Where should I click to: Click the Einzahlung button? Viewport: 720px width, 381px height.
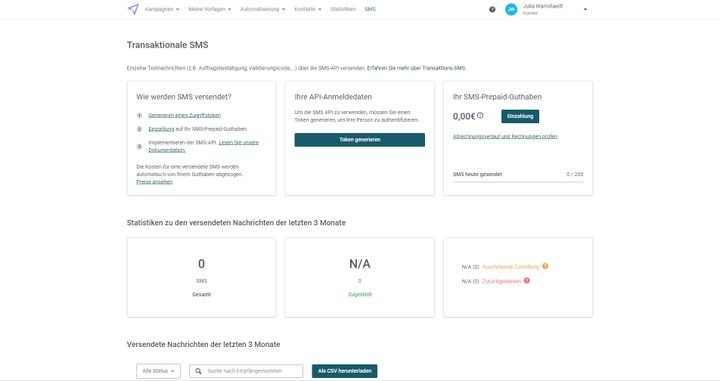tap(520, 116)
